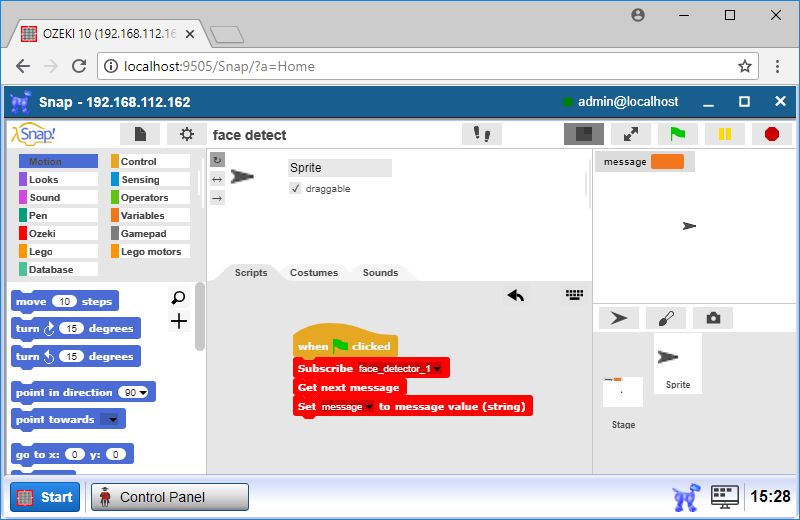The height and width of the screenshot is (520, 800).
Task: Add a new turtle sprite
Action: (619, 318)
